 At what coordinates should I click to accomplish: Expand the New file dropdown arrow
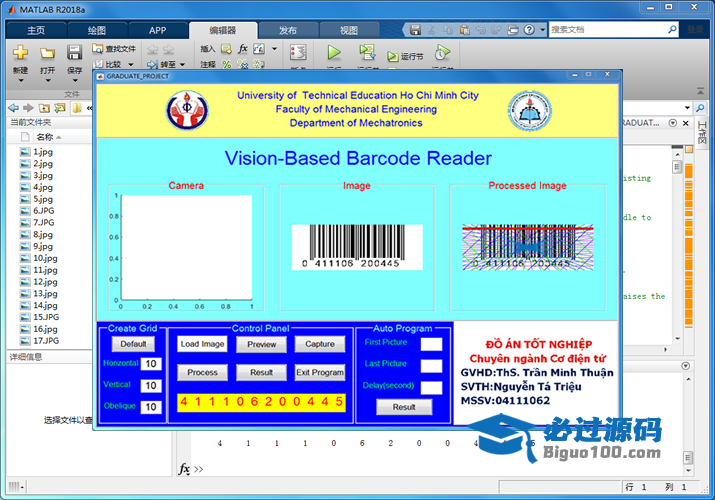click(21, 81)
